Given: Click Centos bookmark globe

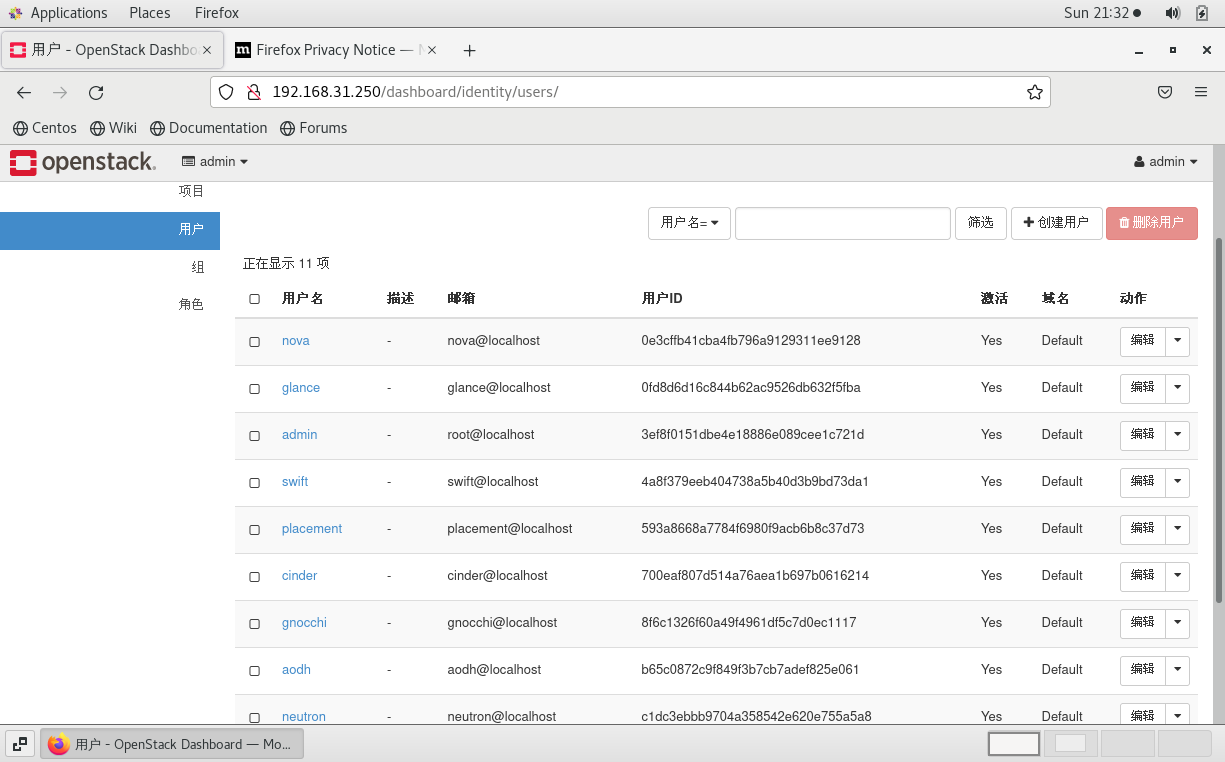Looking at the screenshot, I should [20, 128].
